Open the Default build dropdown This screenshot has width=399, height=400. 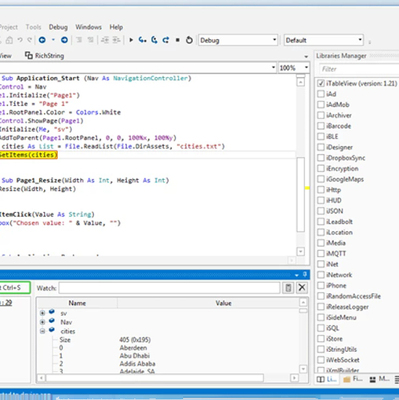[323, 40]
